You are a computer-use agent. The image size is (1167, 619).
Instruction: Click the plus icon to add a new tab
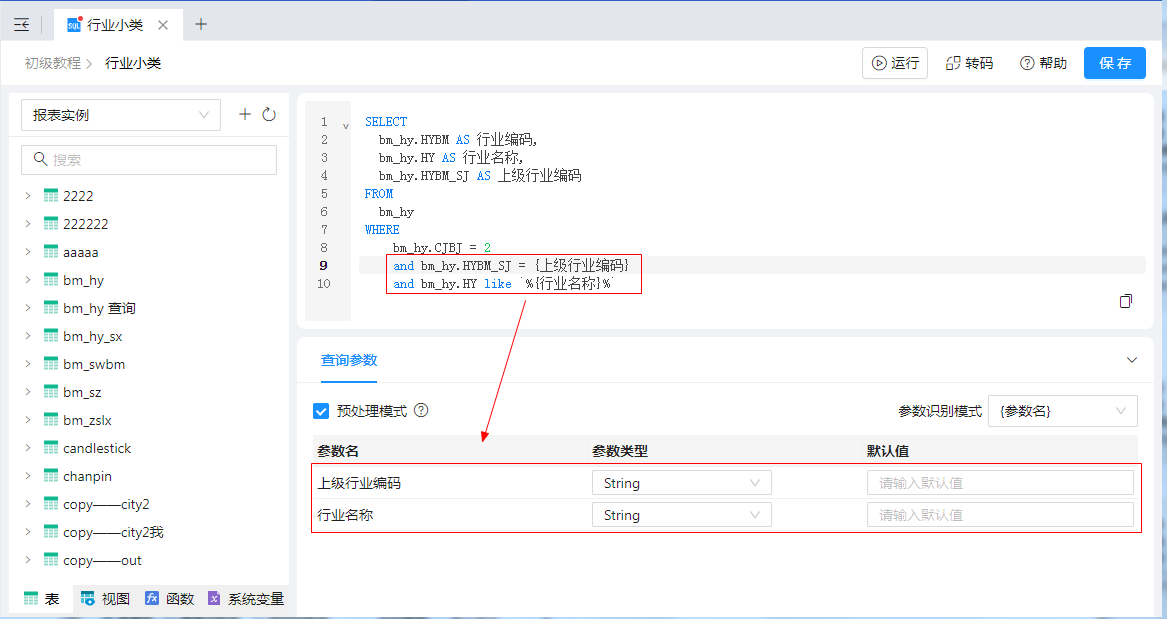[201, 24]
